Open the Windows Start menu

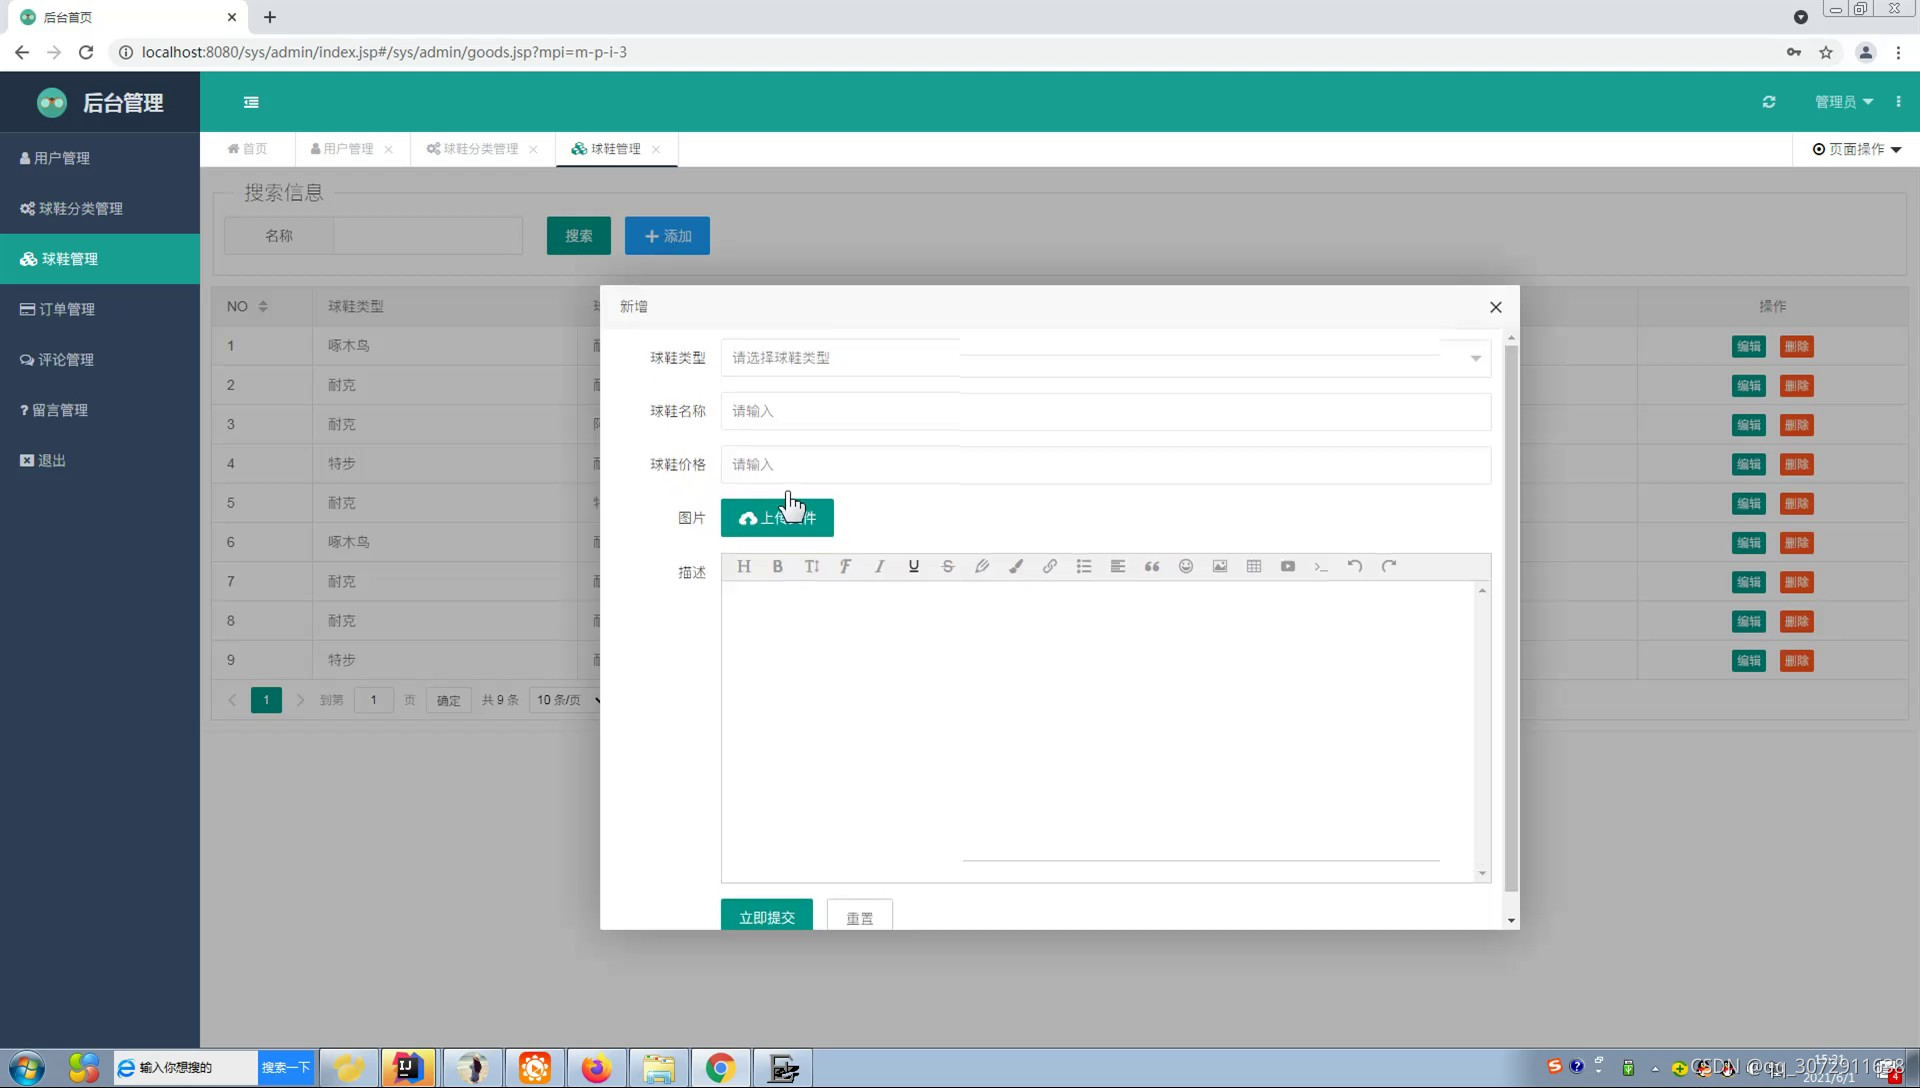click(26, 1068)
